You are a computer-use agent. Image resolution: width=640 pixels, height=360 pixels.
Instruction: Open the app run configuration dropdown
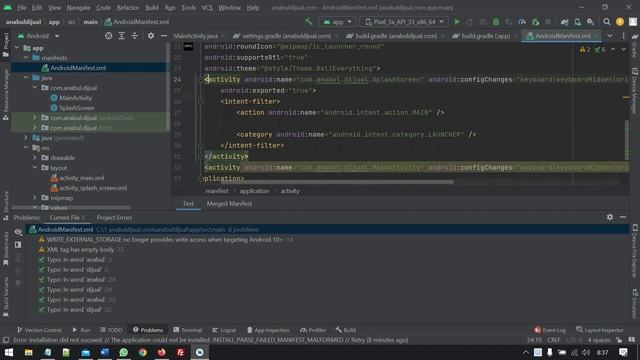(338, 22)
